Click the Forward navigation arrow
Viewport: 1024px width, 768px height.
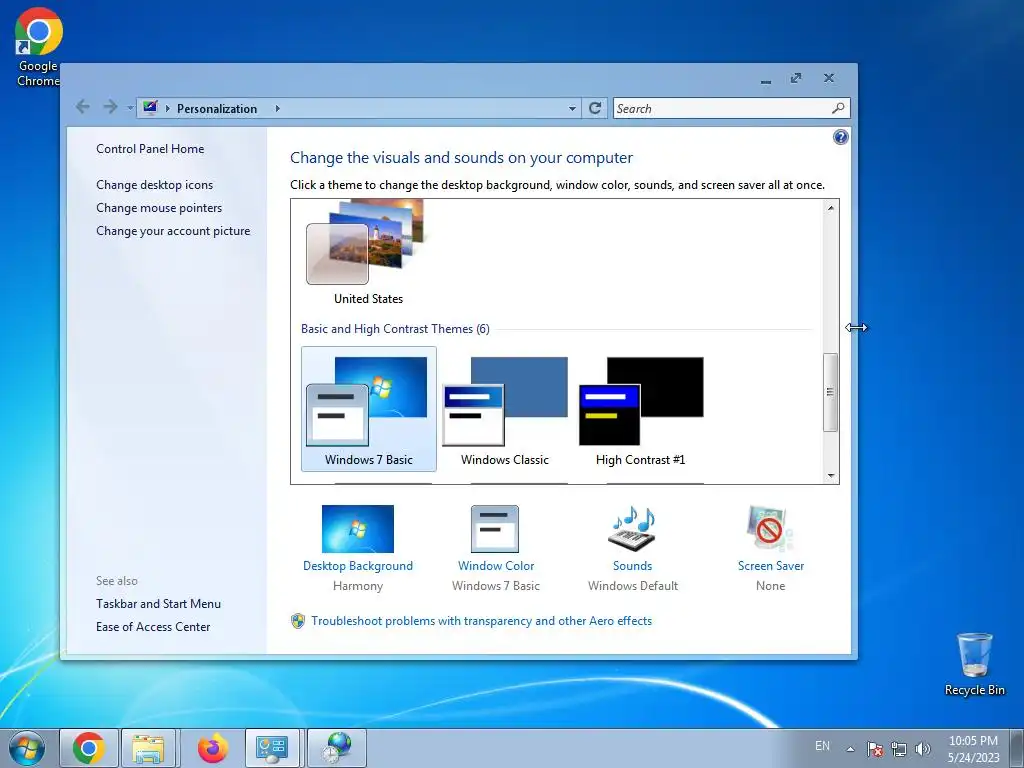click(x=110, y=106)
